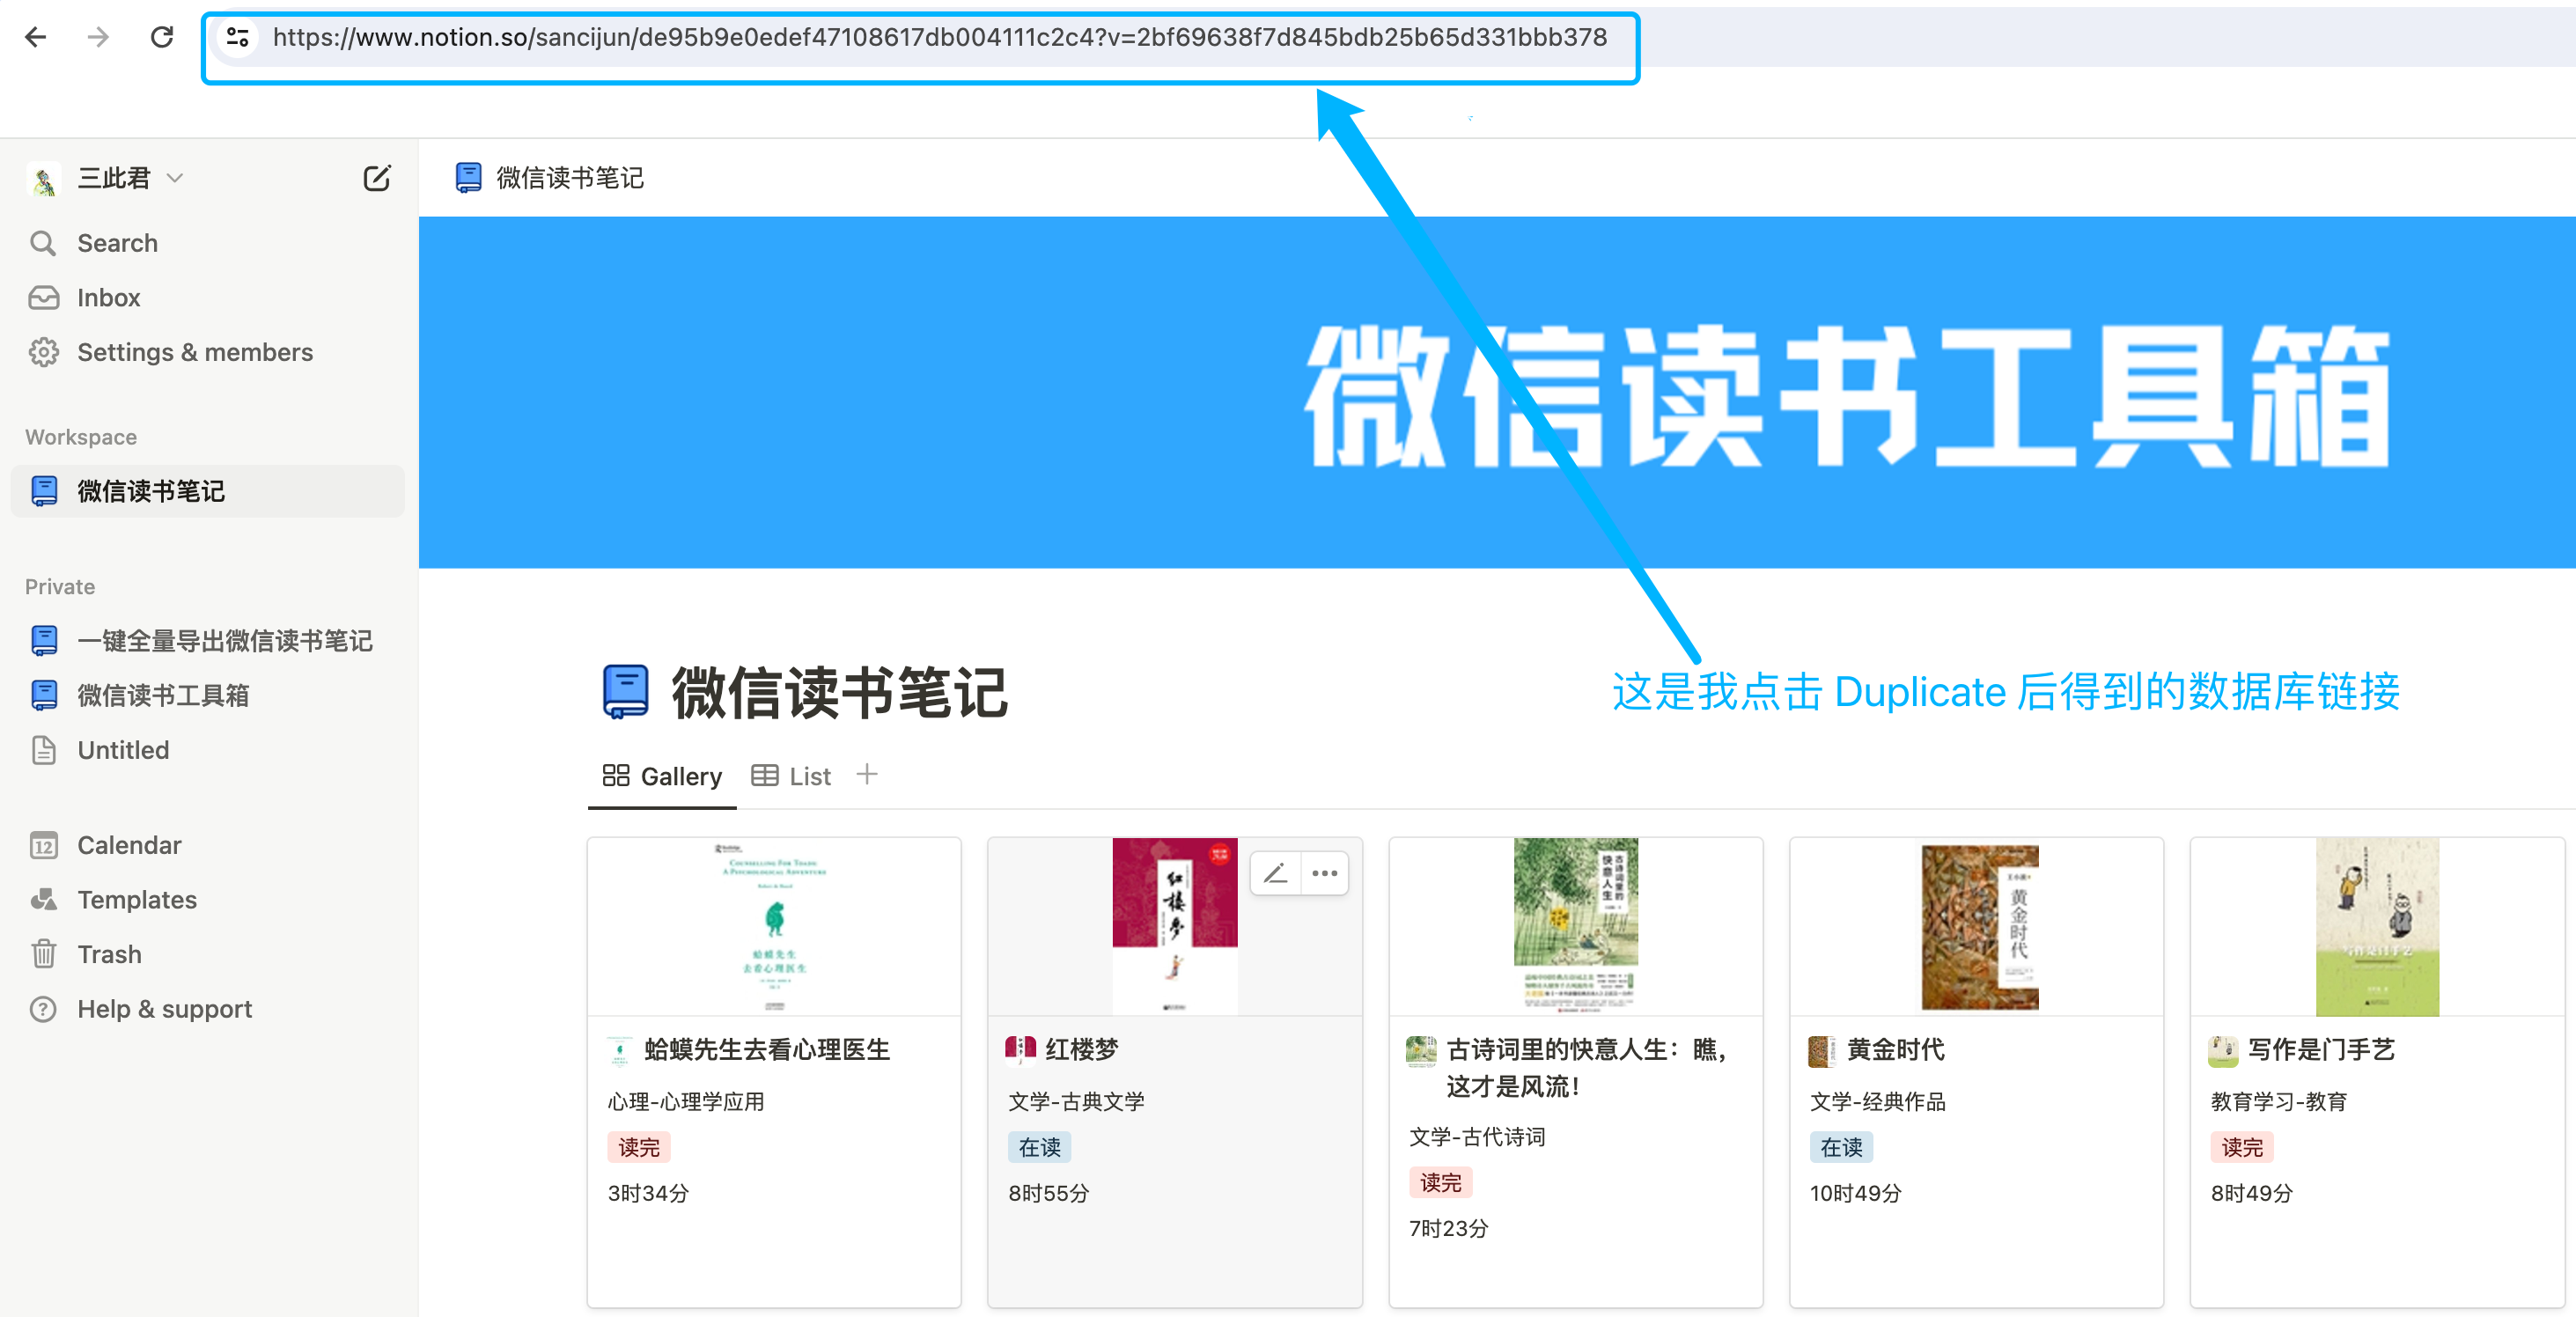Click the Settings gear icon
2576x1317 pixels.
(43, 352)
